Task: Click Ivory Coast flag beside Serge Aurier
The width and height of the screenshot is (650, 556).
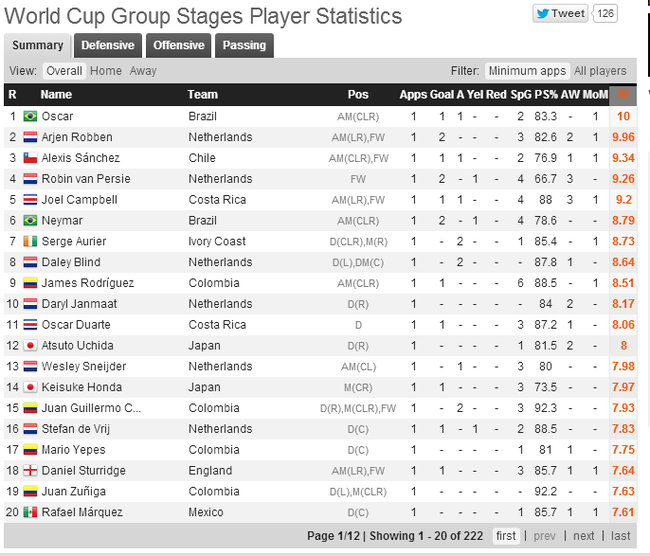Action: (x=30, y=241)
